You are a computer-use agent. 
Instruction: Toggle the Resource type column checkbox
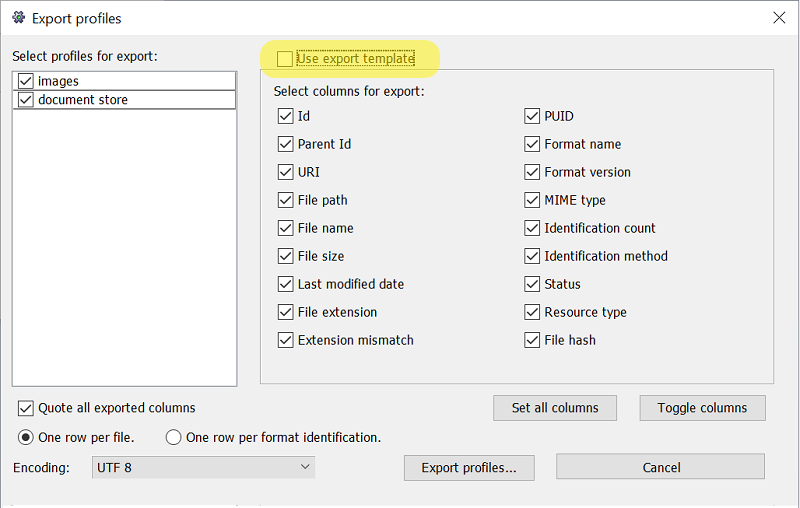tap(532, 312)
